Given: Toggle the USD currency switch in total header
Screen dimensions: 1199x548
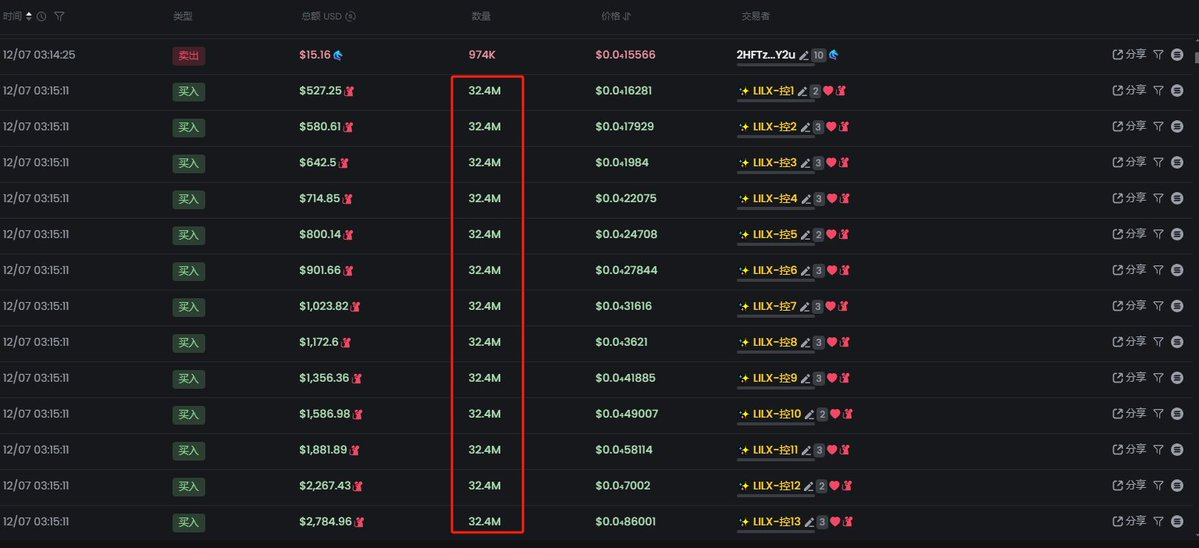Looking at the screenshot, I should pos(351,16).
